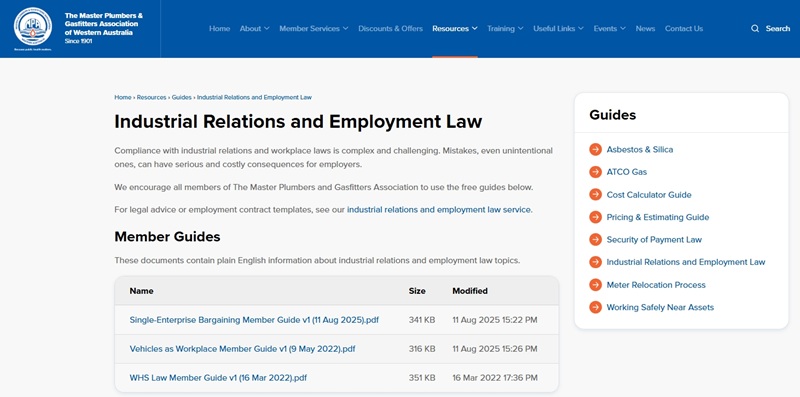
Task: Click the arrow icon beside Working Safely Near Assets
Action: point(595,307)
